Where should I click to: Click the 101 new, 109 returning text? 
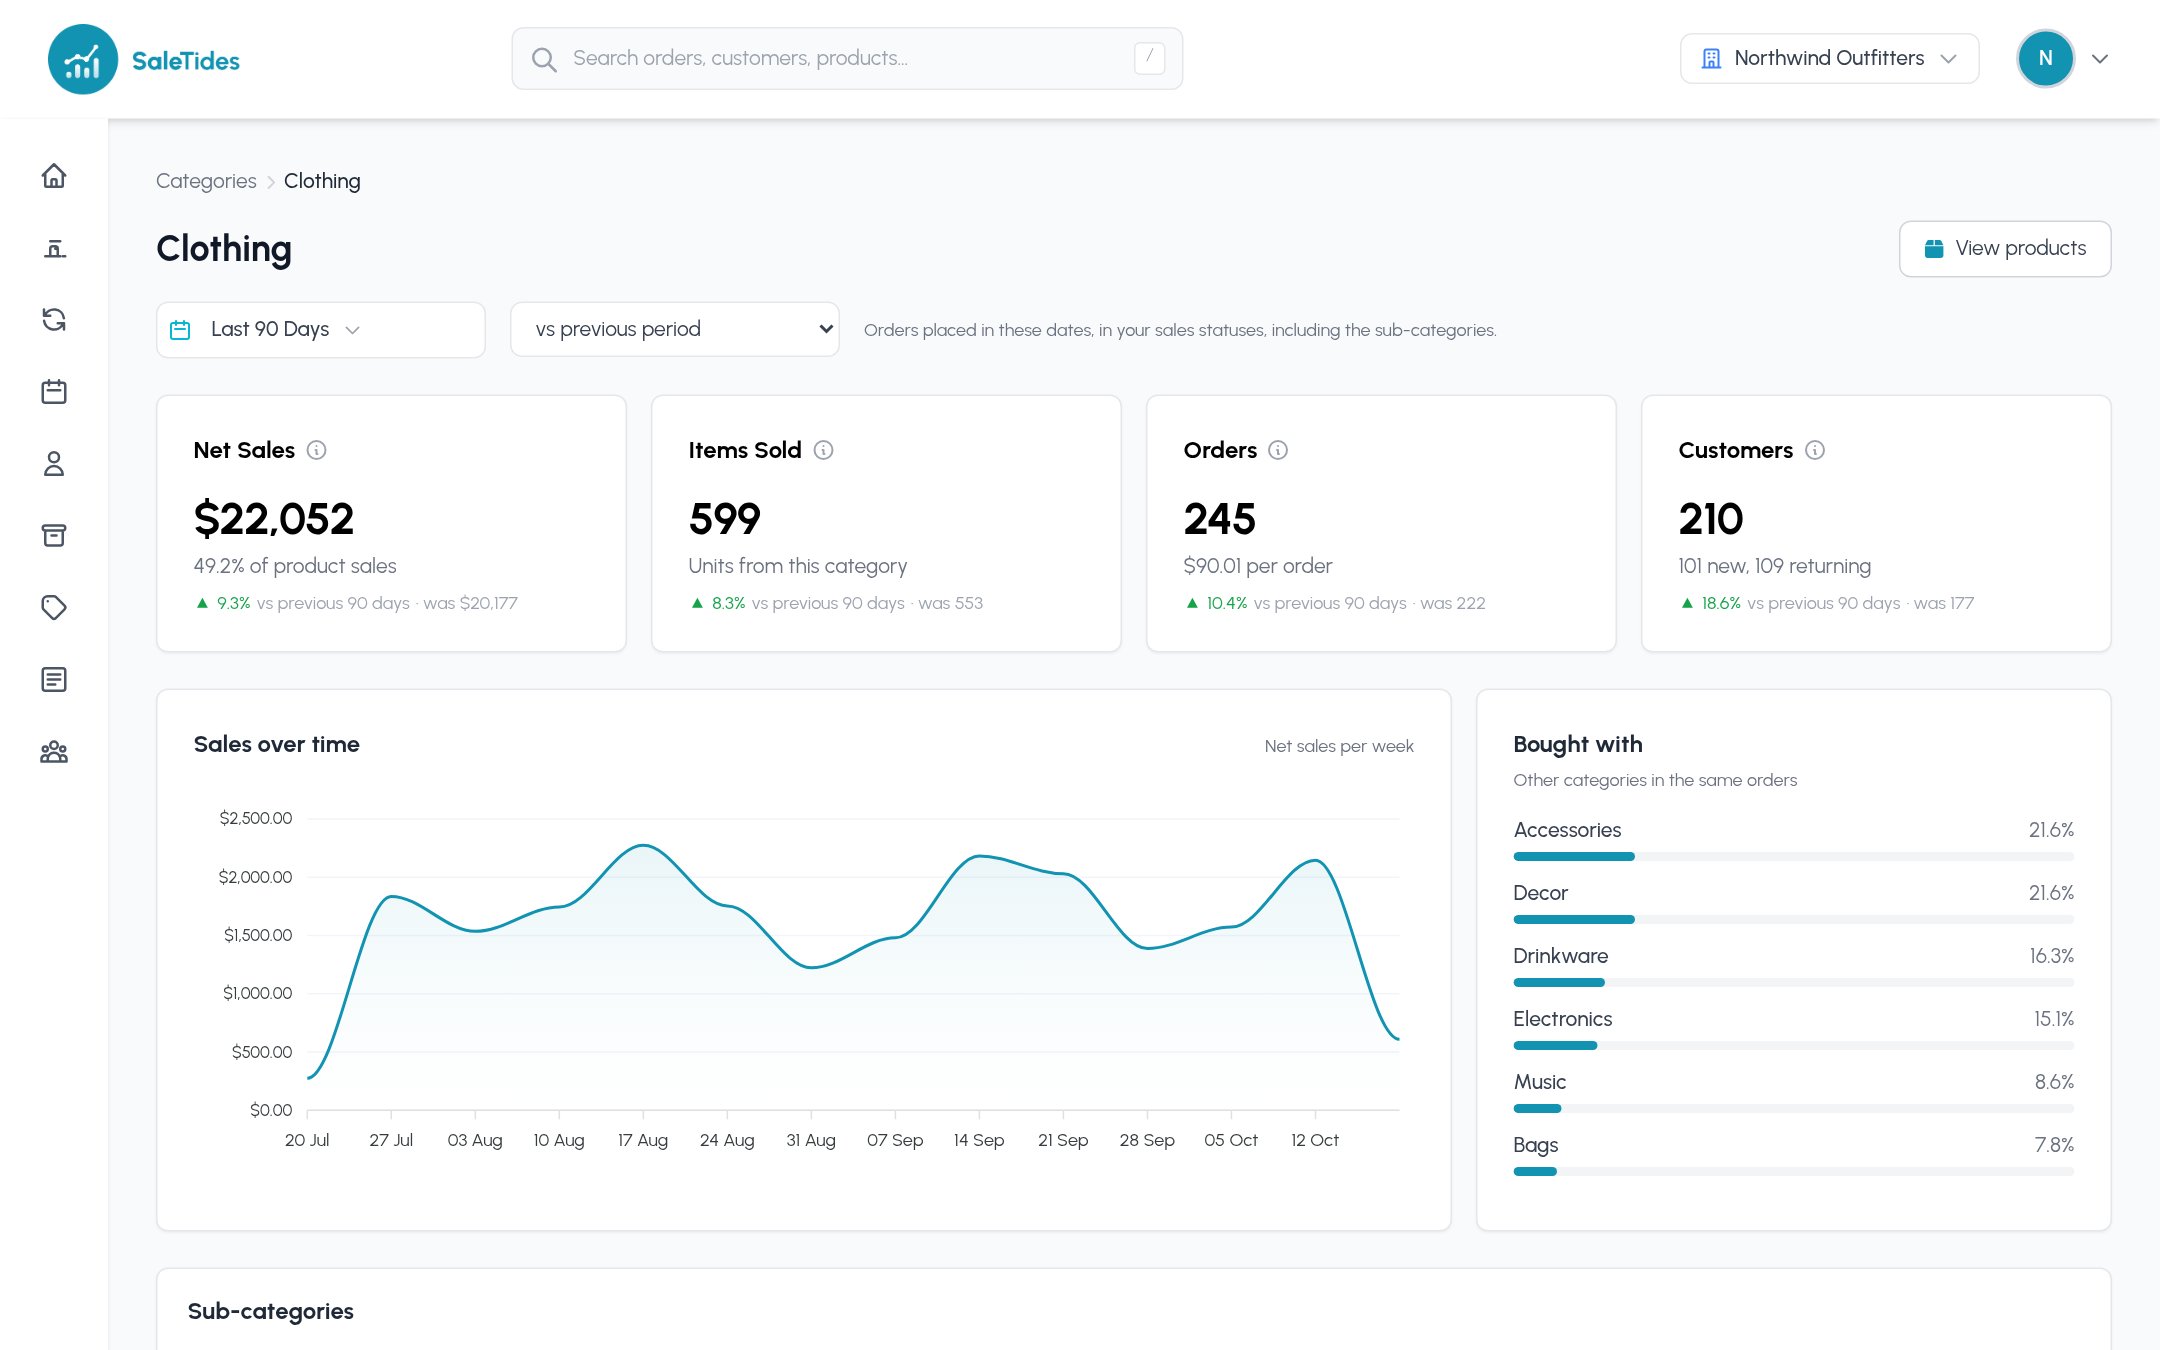click(x=1775, y=566)
